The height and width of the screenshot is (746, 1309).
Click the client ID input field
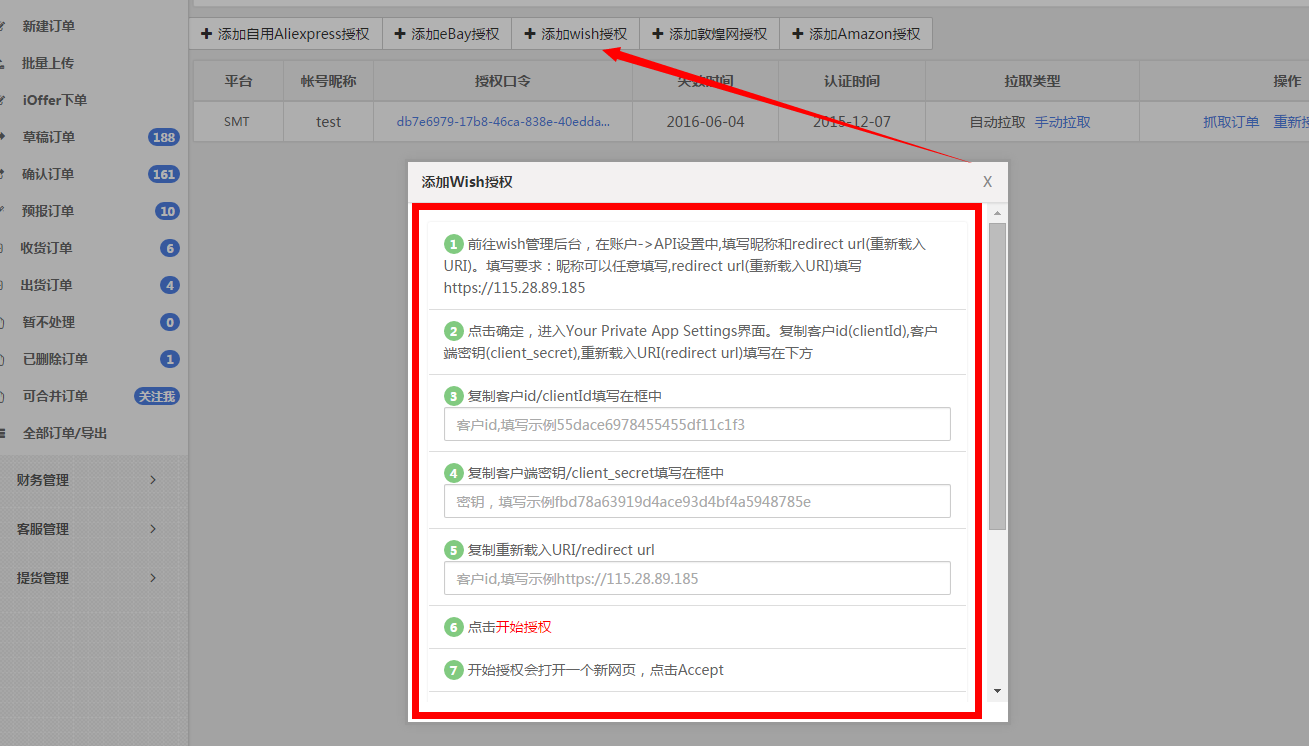(x=697, y=424)
